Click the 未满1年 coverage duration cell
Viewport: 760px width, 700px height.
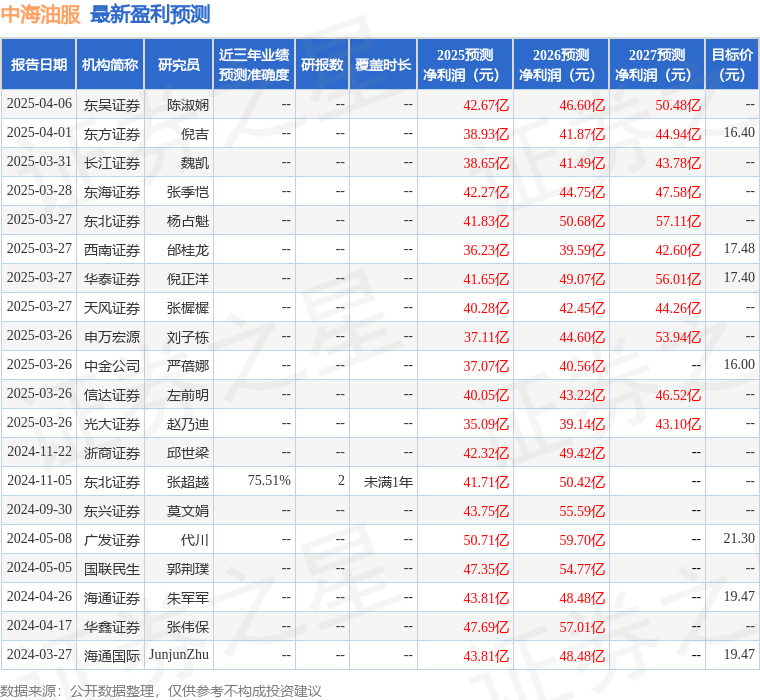tap(388, 481)
